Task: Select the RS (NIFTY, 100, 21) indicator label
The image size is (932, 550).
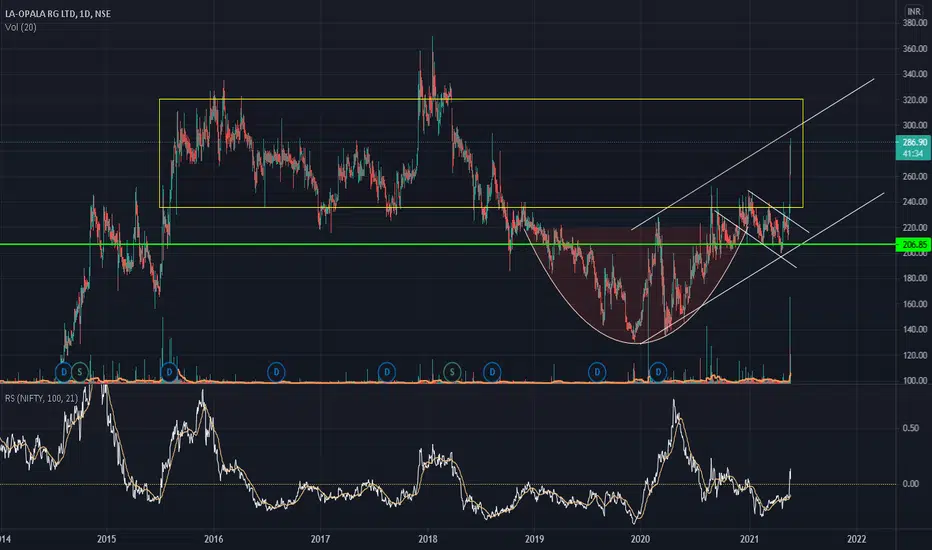Action: click(41, 398)
